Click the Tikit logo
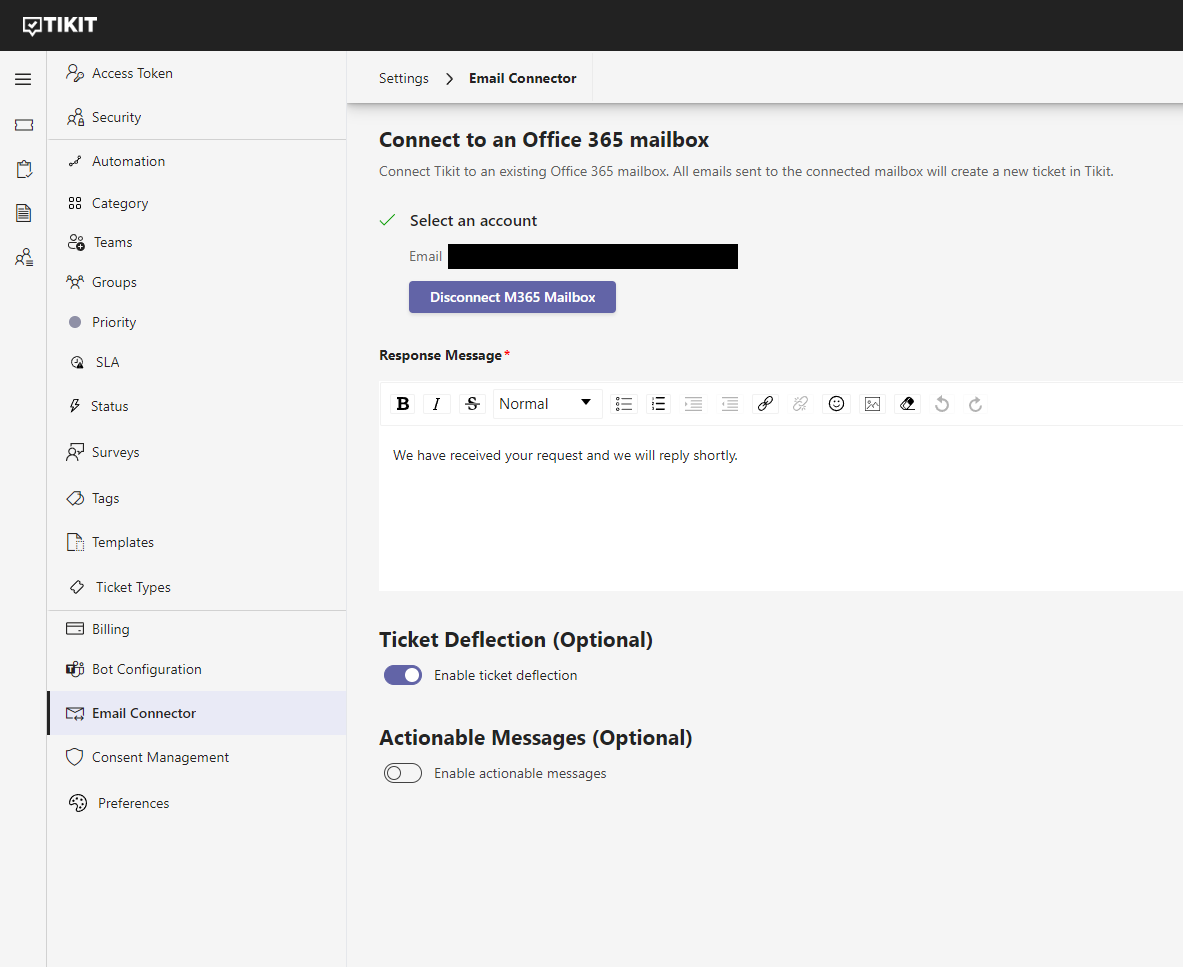 (x=60, y=25)
